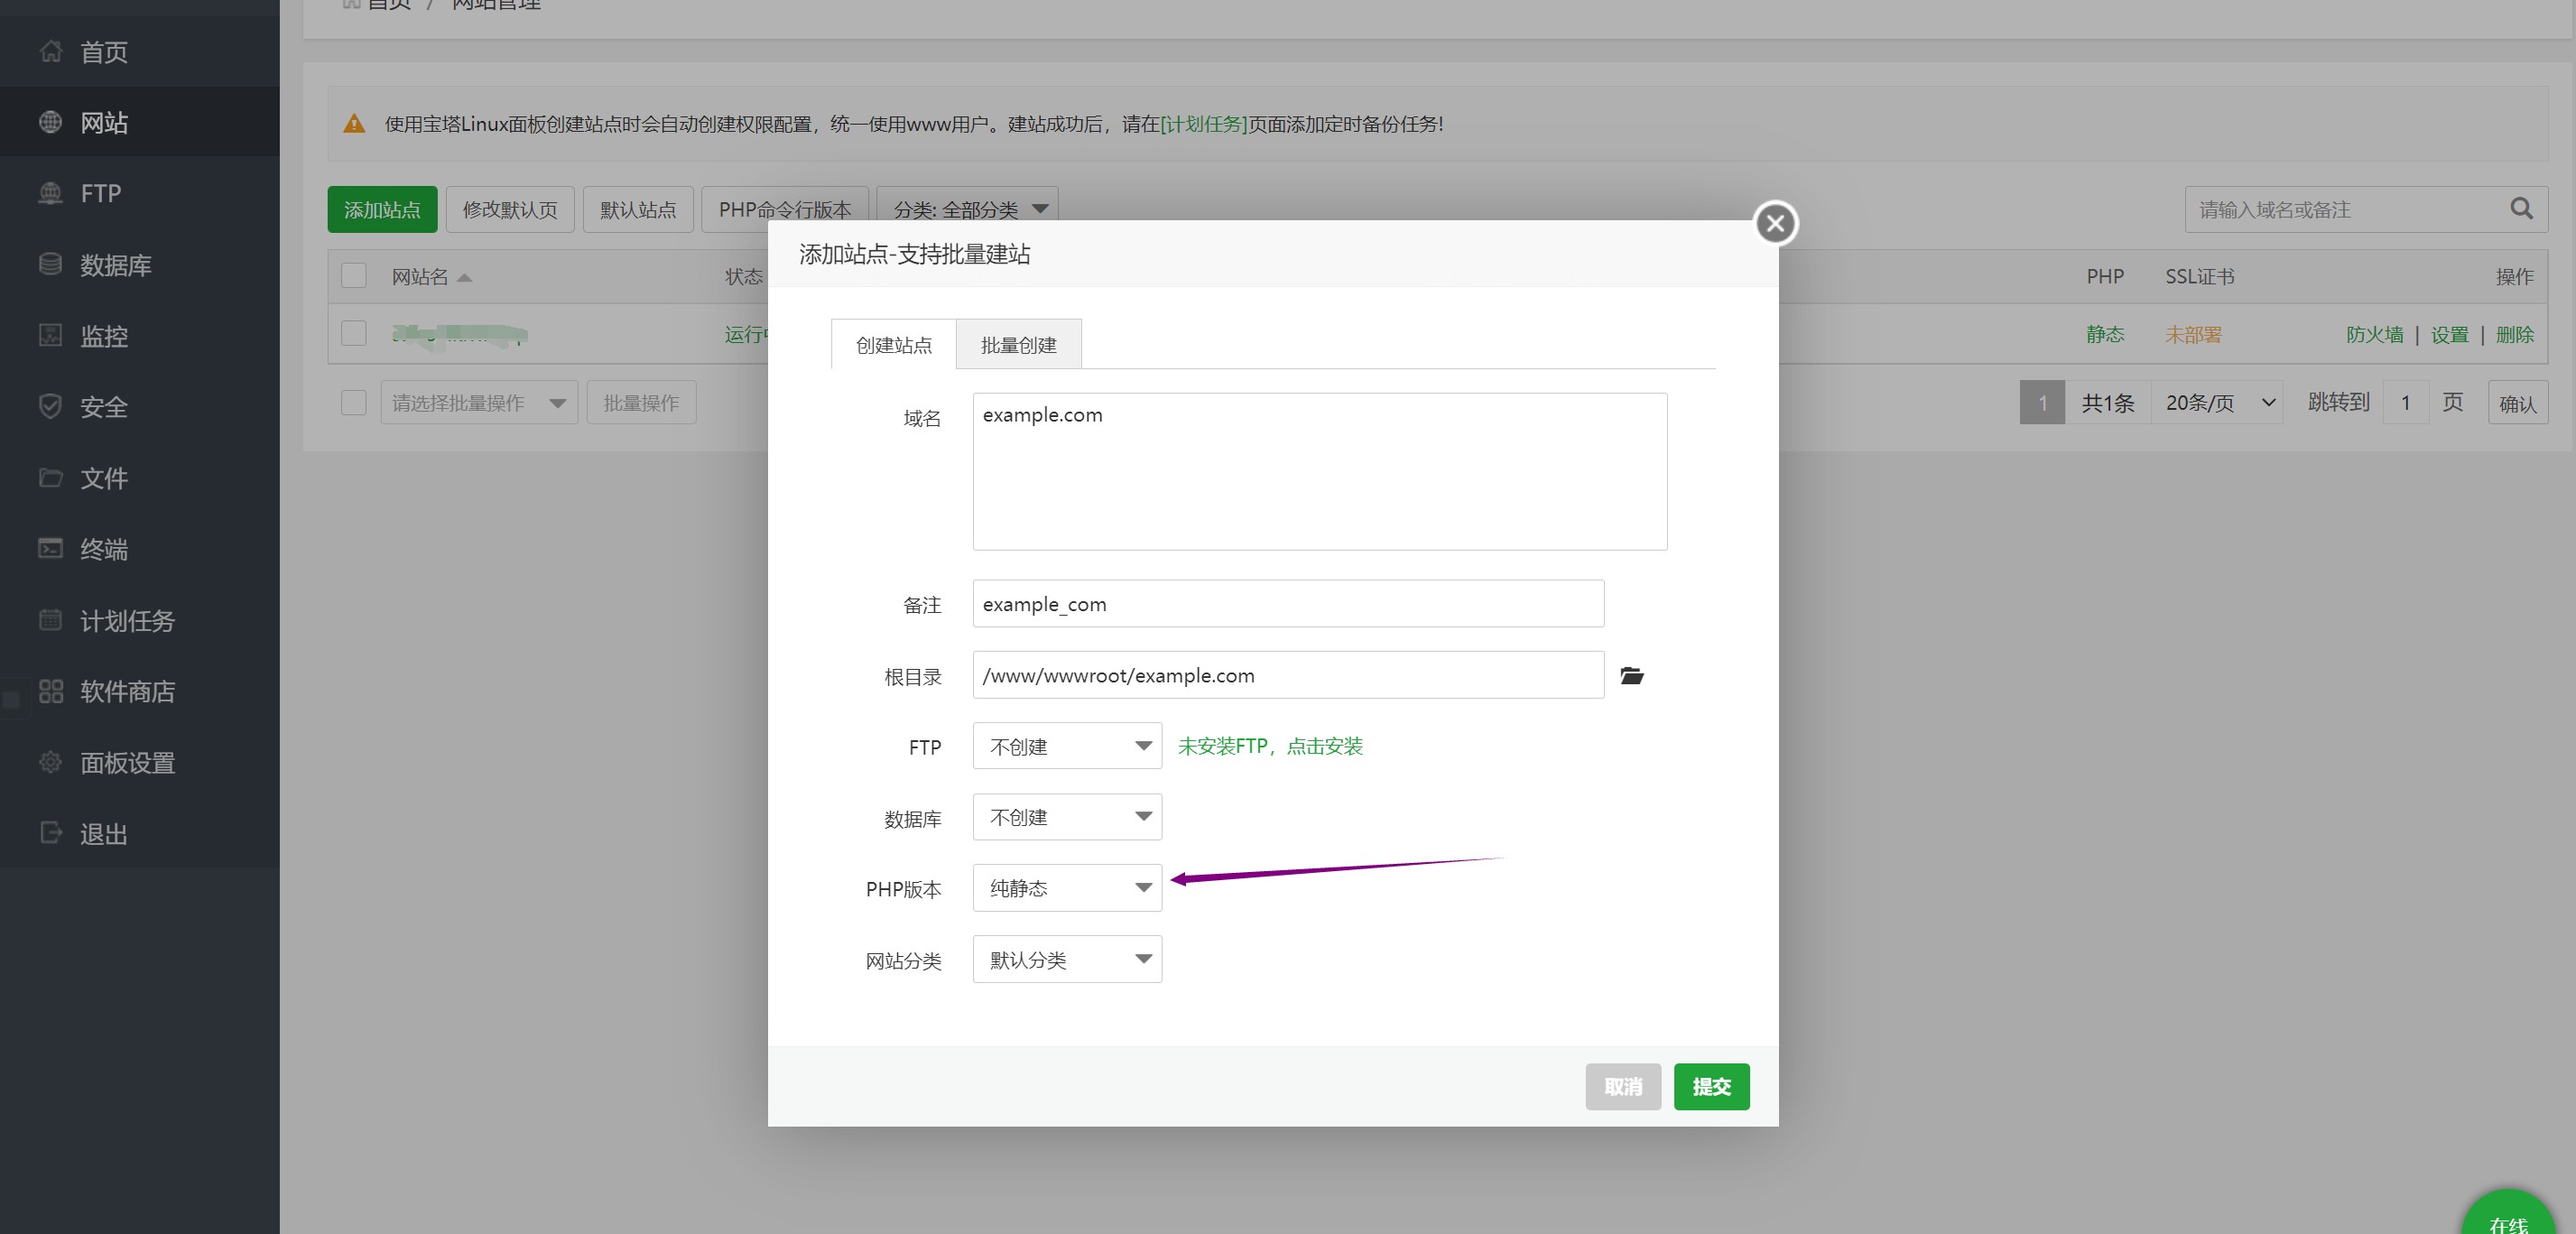
Task: Open the FTP dropdown showing 不创建
Action: (1066, 746)
